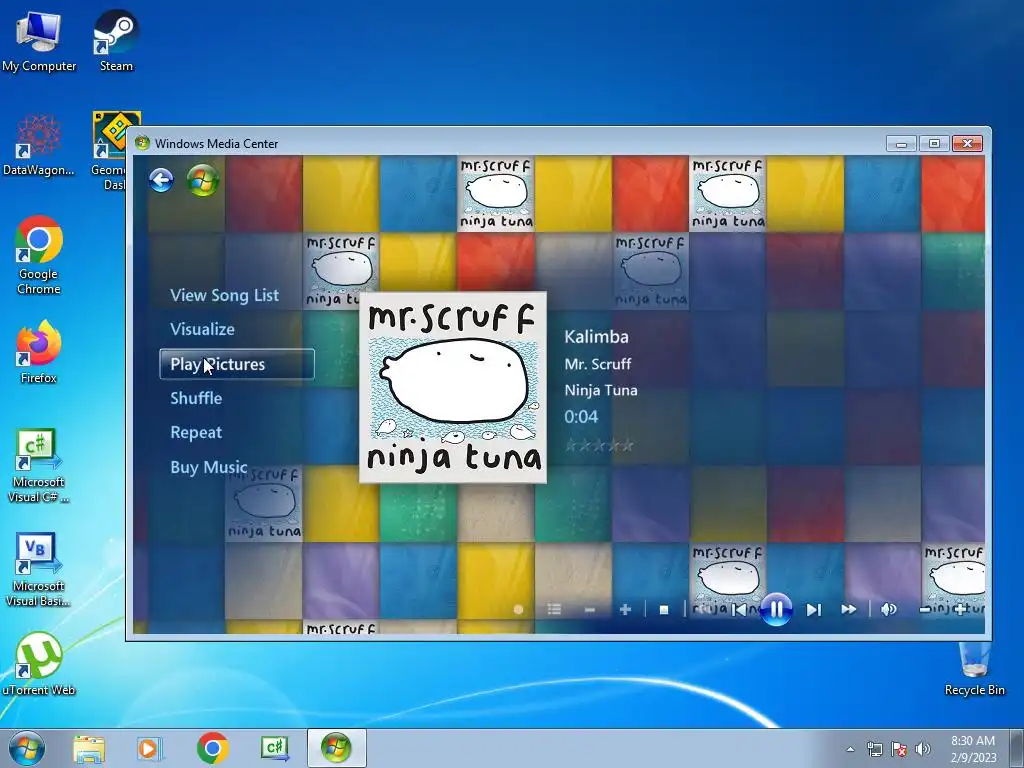Go back using the blue back arrow
Viewport: 1024px width, 768px height.
[x=161, y=180]
